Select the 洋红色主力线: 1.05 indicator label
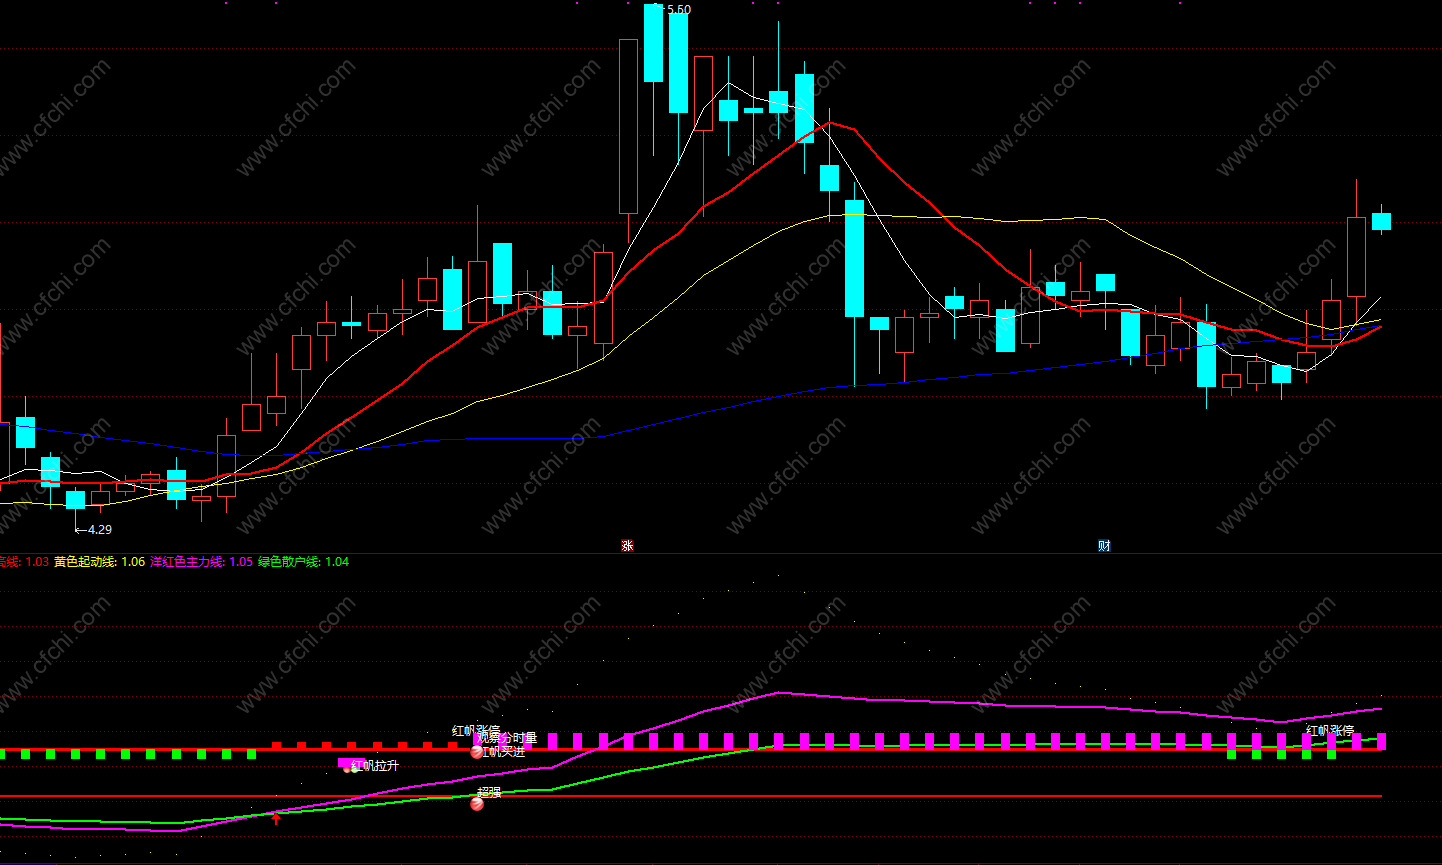The image size is (1442, 865). point(201,562)
